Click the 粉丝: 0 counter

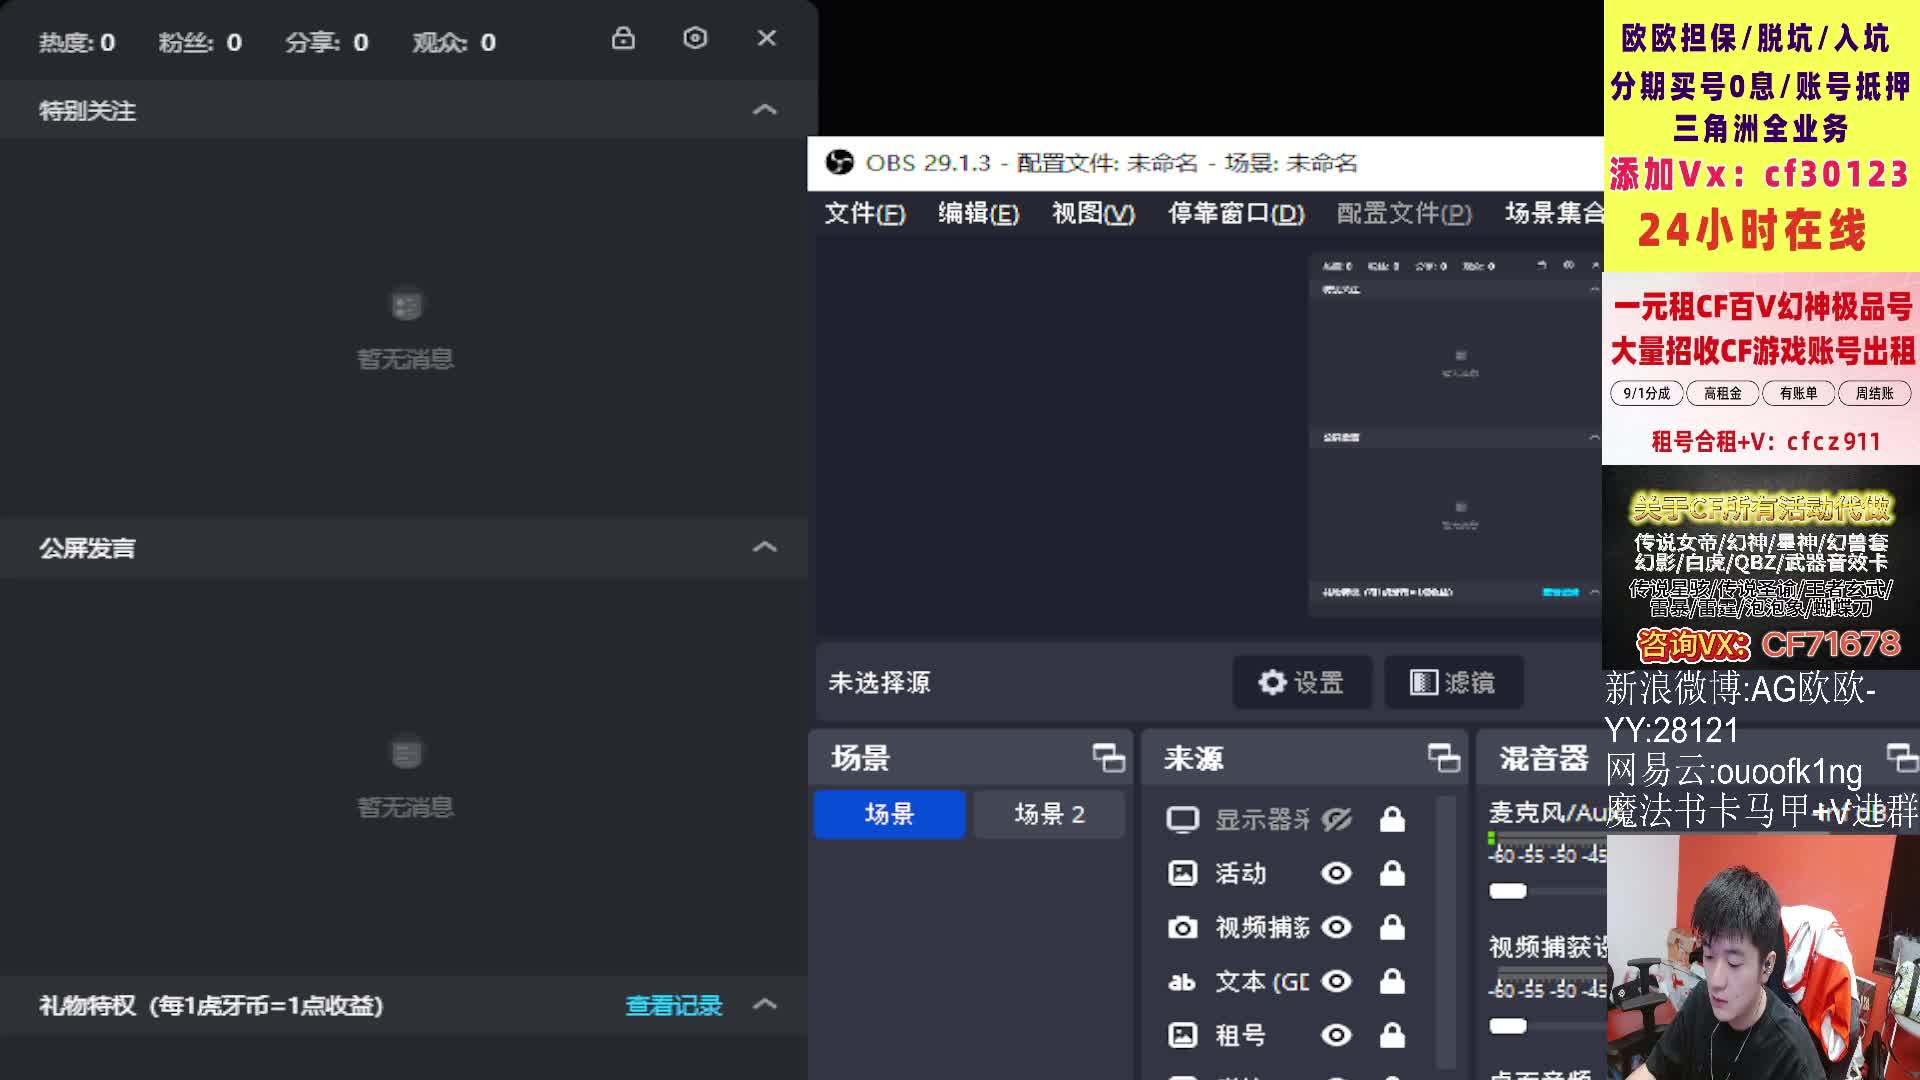click(200, 42)
